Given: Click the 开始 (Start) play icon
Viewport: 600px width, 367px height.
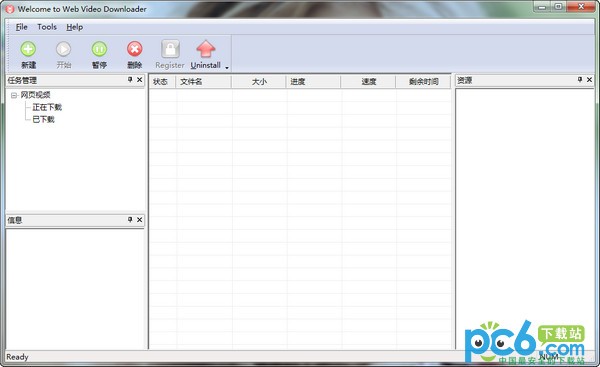Looking at the screenshot, I should pyautogui.click(x=64, y=49).
